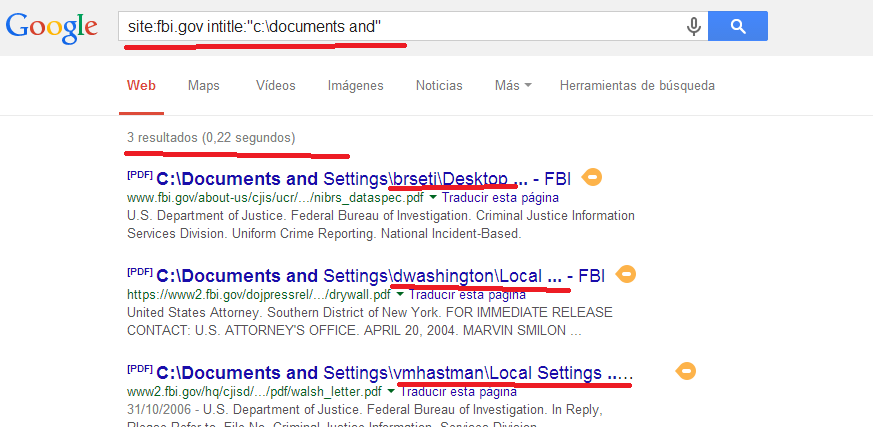Switch to the Imágenes tab
Screen dimensions: 873x427
pos(355,86)
